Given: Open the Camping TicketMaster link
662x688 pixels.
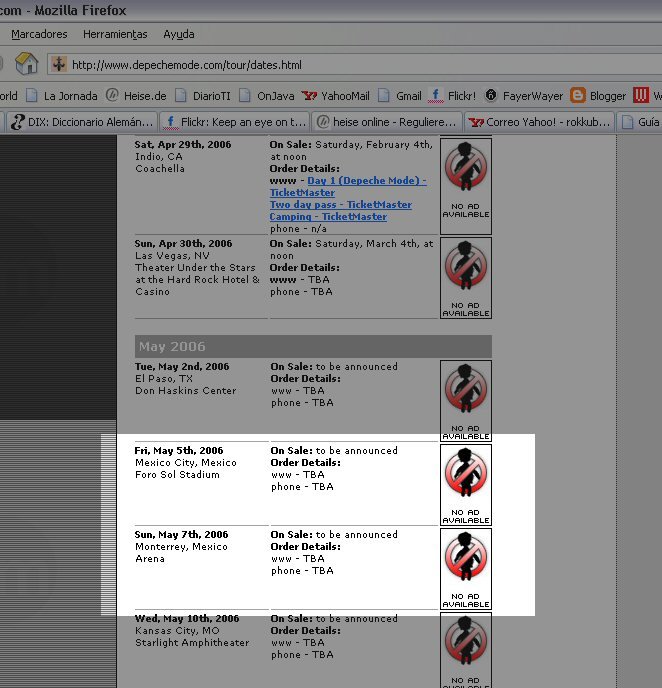Looking at the screenshot, I should [328, 217].
